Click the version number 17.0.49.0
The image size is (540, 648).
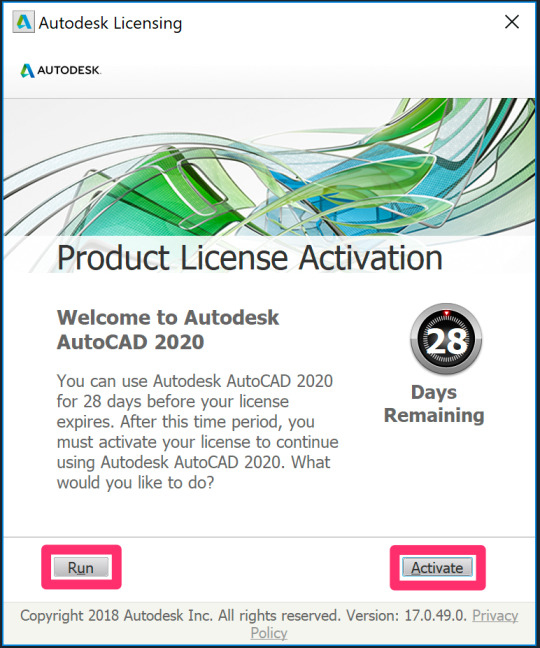(x=435, y=616)
